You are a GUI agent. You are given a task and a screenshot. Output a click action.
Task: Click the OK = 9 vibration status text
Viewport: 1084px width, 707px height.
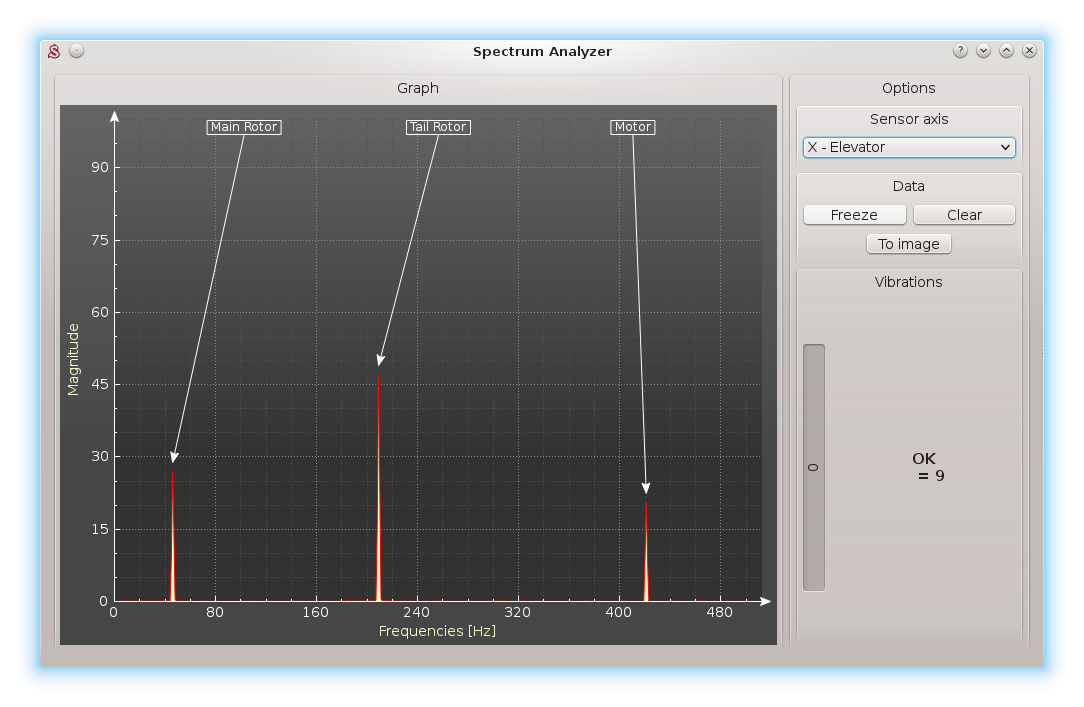[x=927, y=467]
